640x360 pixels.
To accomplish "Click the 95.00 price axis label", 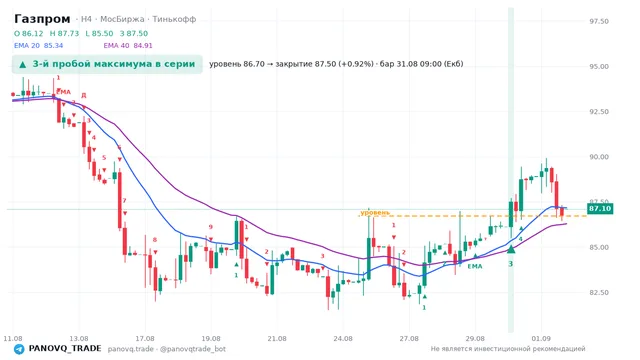I will (x=599, y=67).
